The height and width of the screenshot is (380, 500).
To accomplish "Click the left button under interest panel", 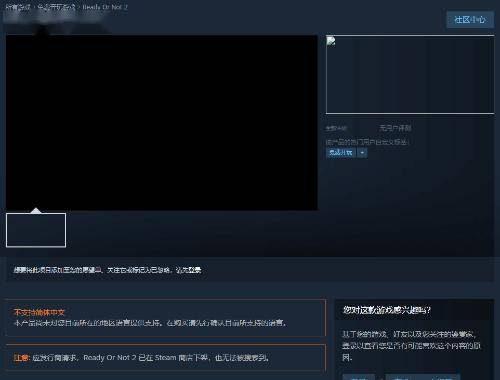I will 359,377.
